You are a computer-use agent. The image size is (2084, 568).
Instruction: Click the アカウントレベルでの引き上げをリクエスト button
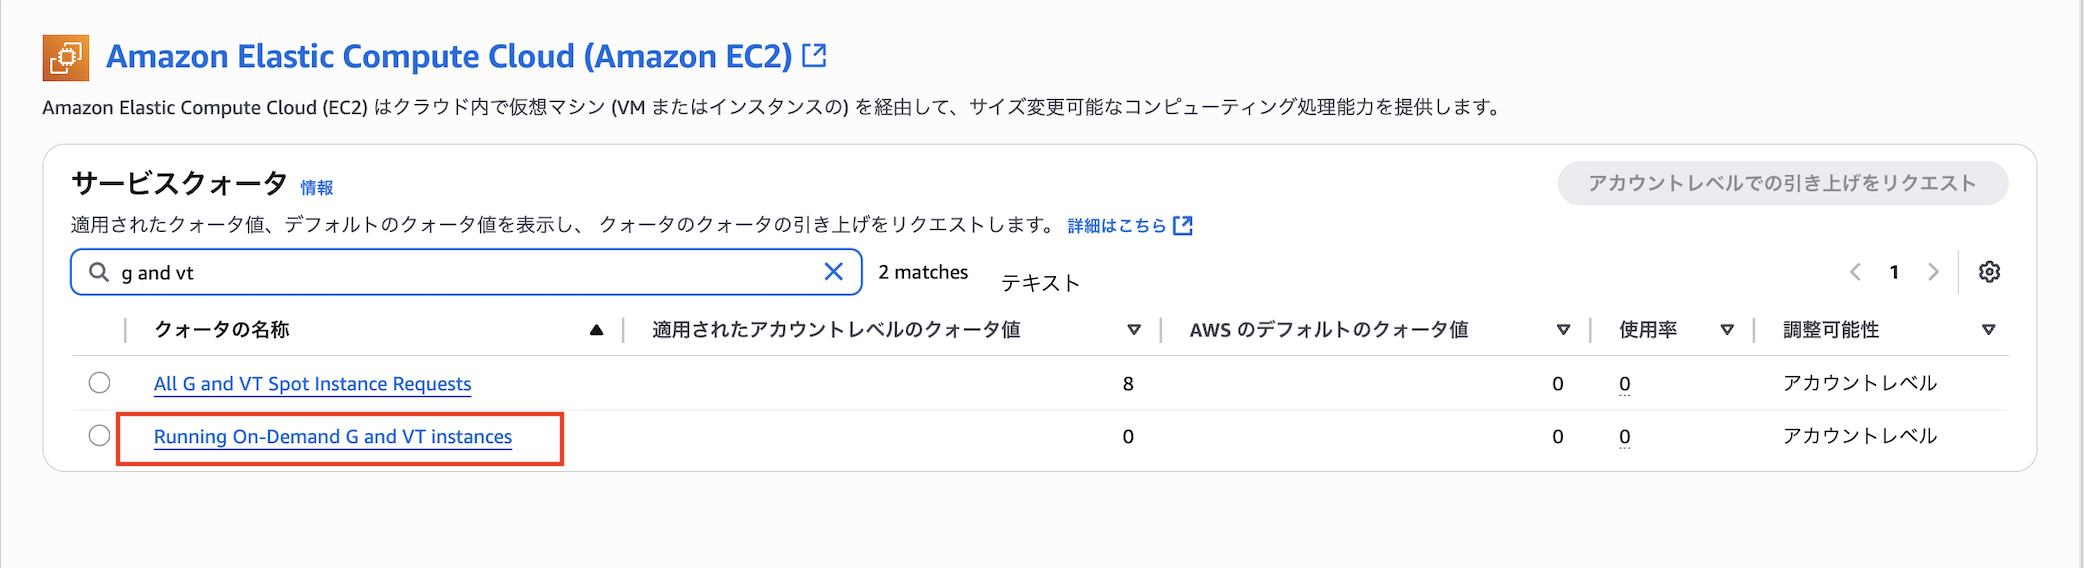(1782, 183)
